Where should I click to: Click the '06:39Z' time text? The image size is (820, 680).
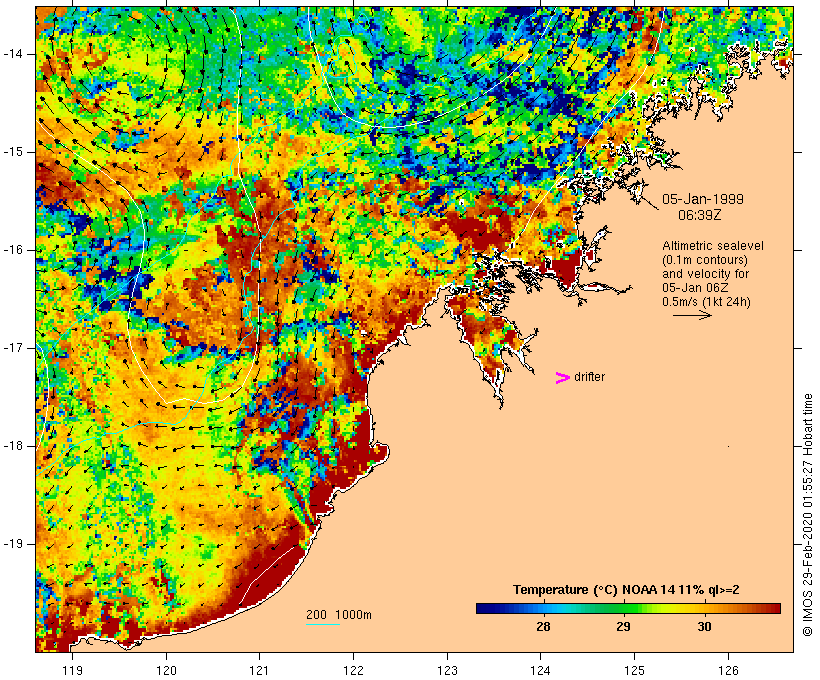click(700, 215)
